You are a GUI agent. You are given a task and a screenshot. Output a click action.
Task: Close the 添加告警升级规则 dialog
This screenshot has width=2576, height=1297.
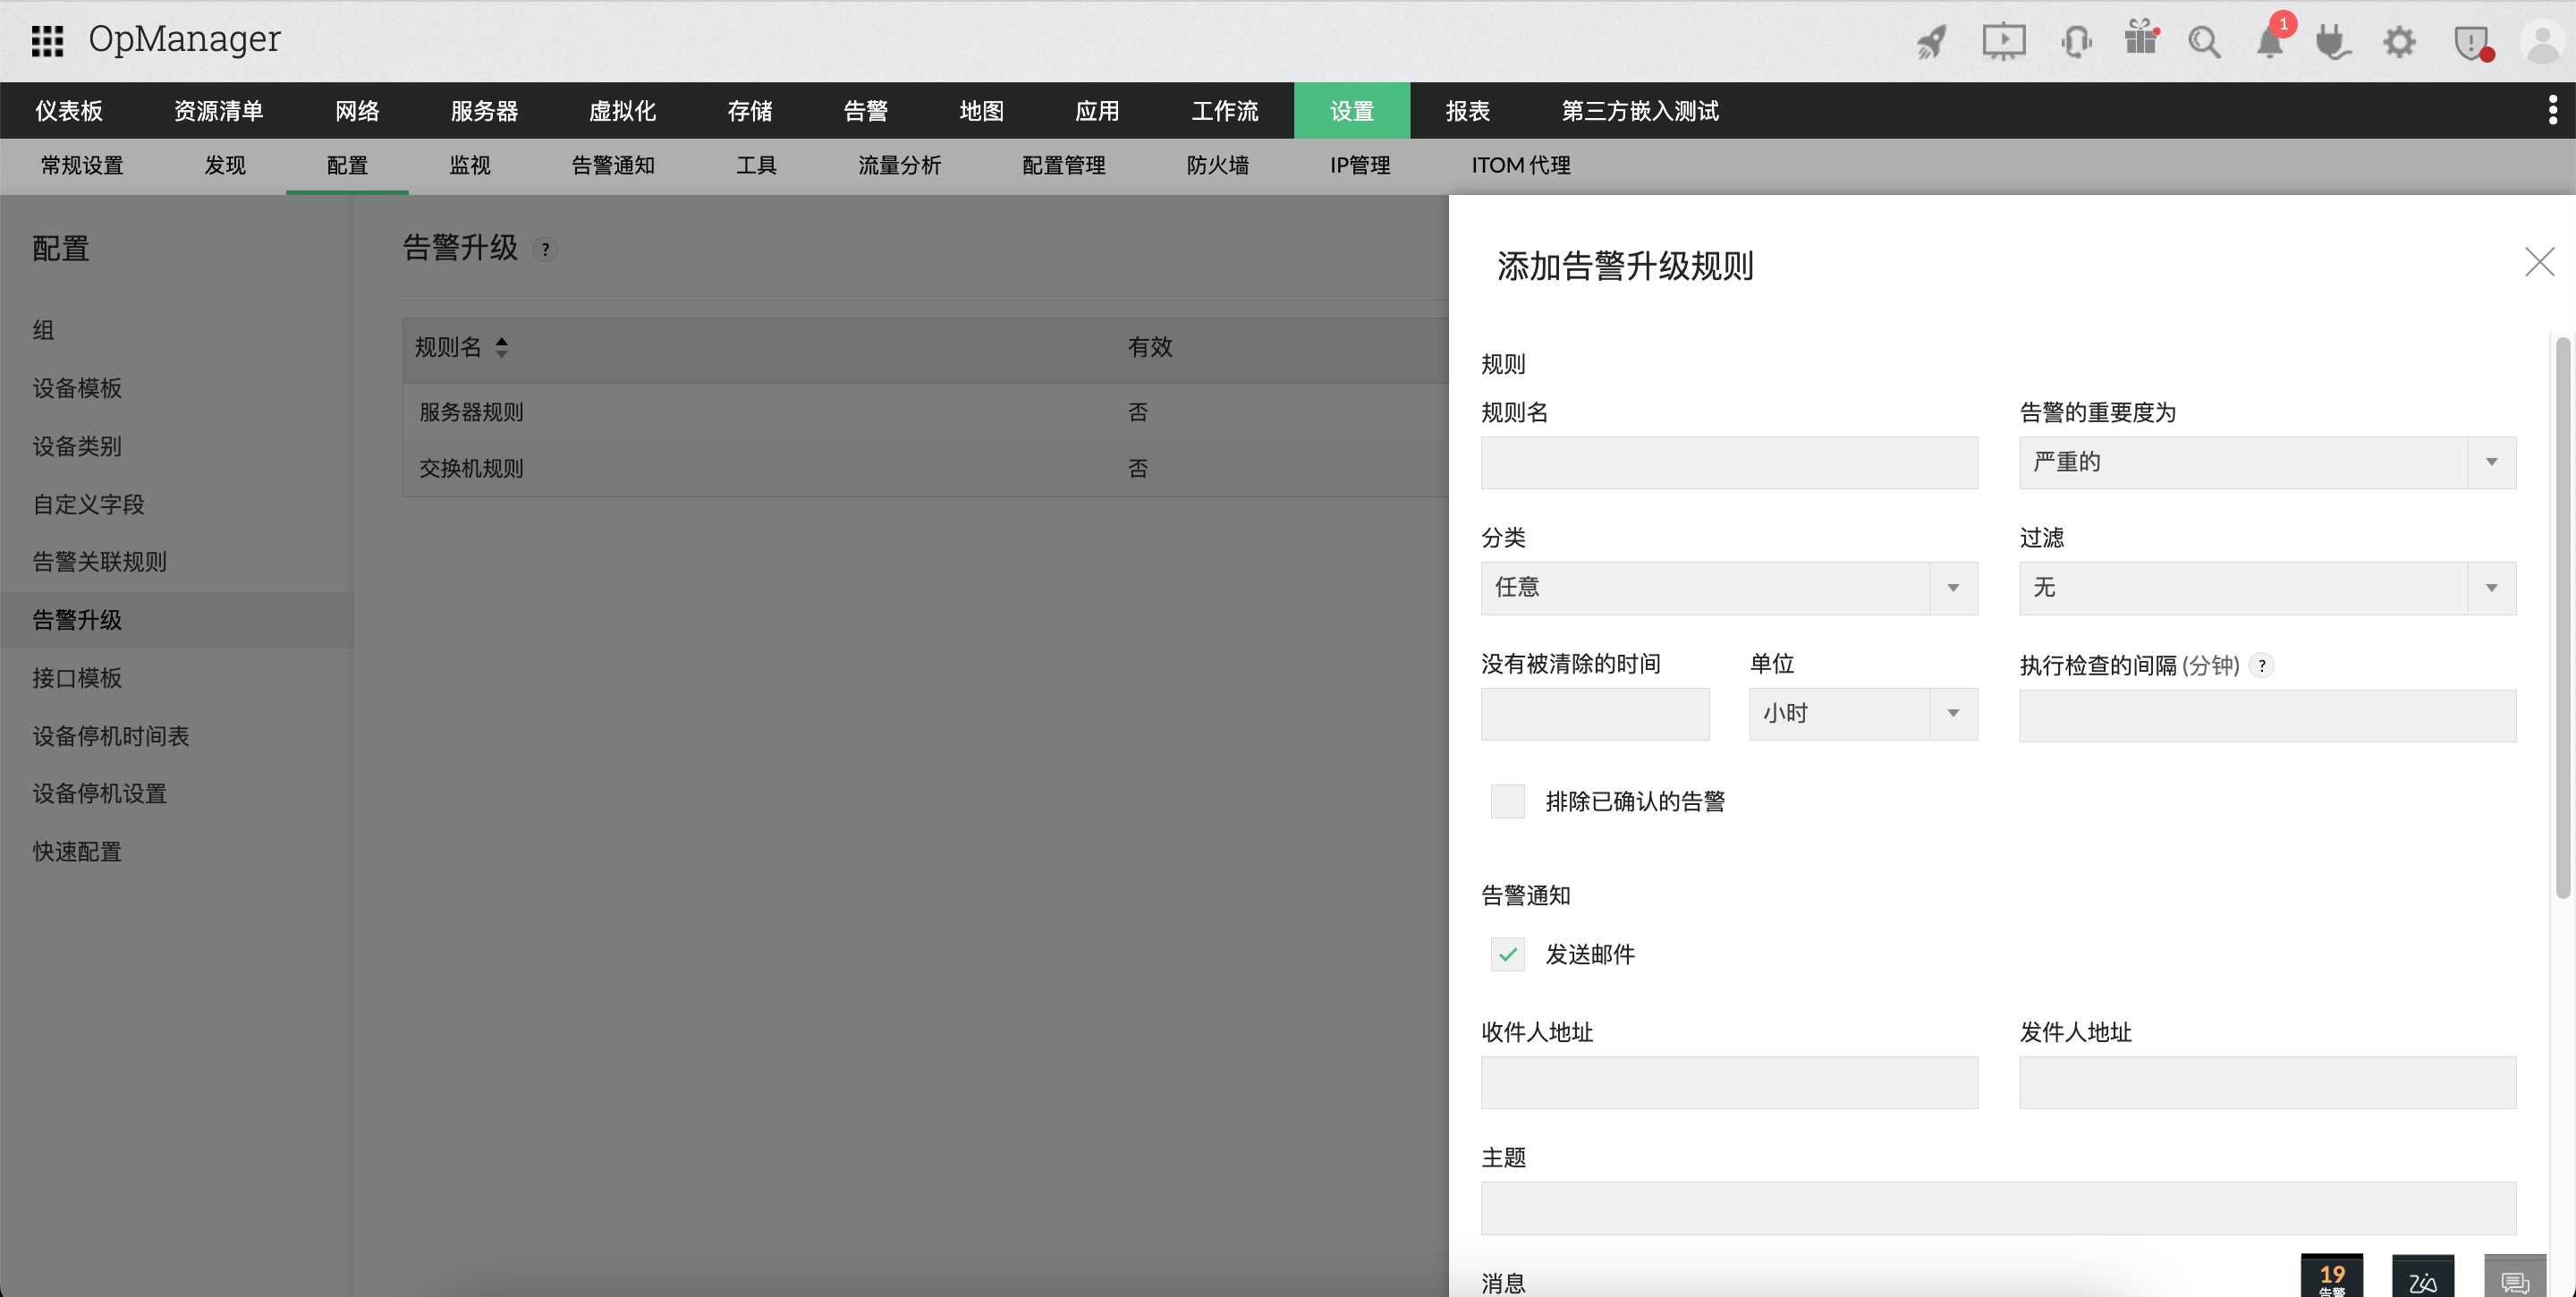(x=2540, y=262)
